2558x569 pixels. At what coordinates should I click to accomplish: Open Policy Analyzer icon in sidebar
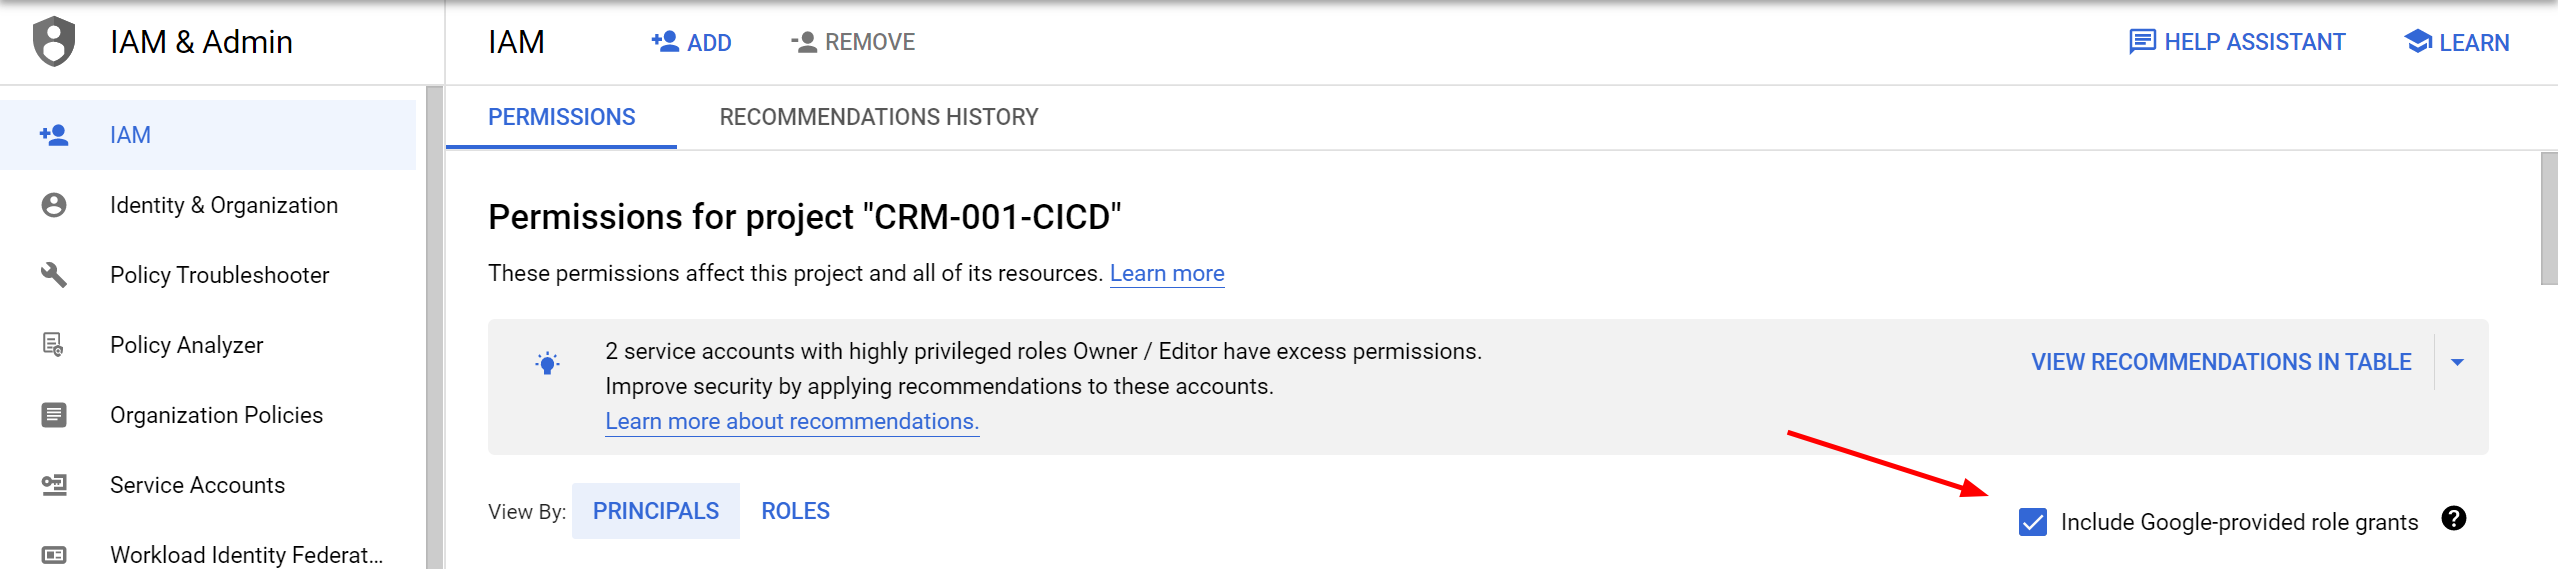point(54,345)
